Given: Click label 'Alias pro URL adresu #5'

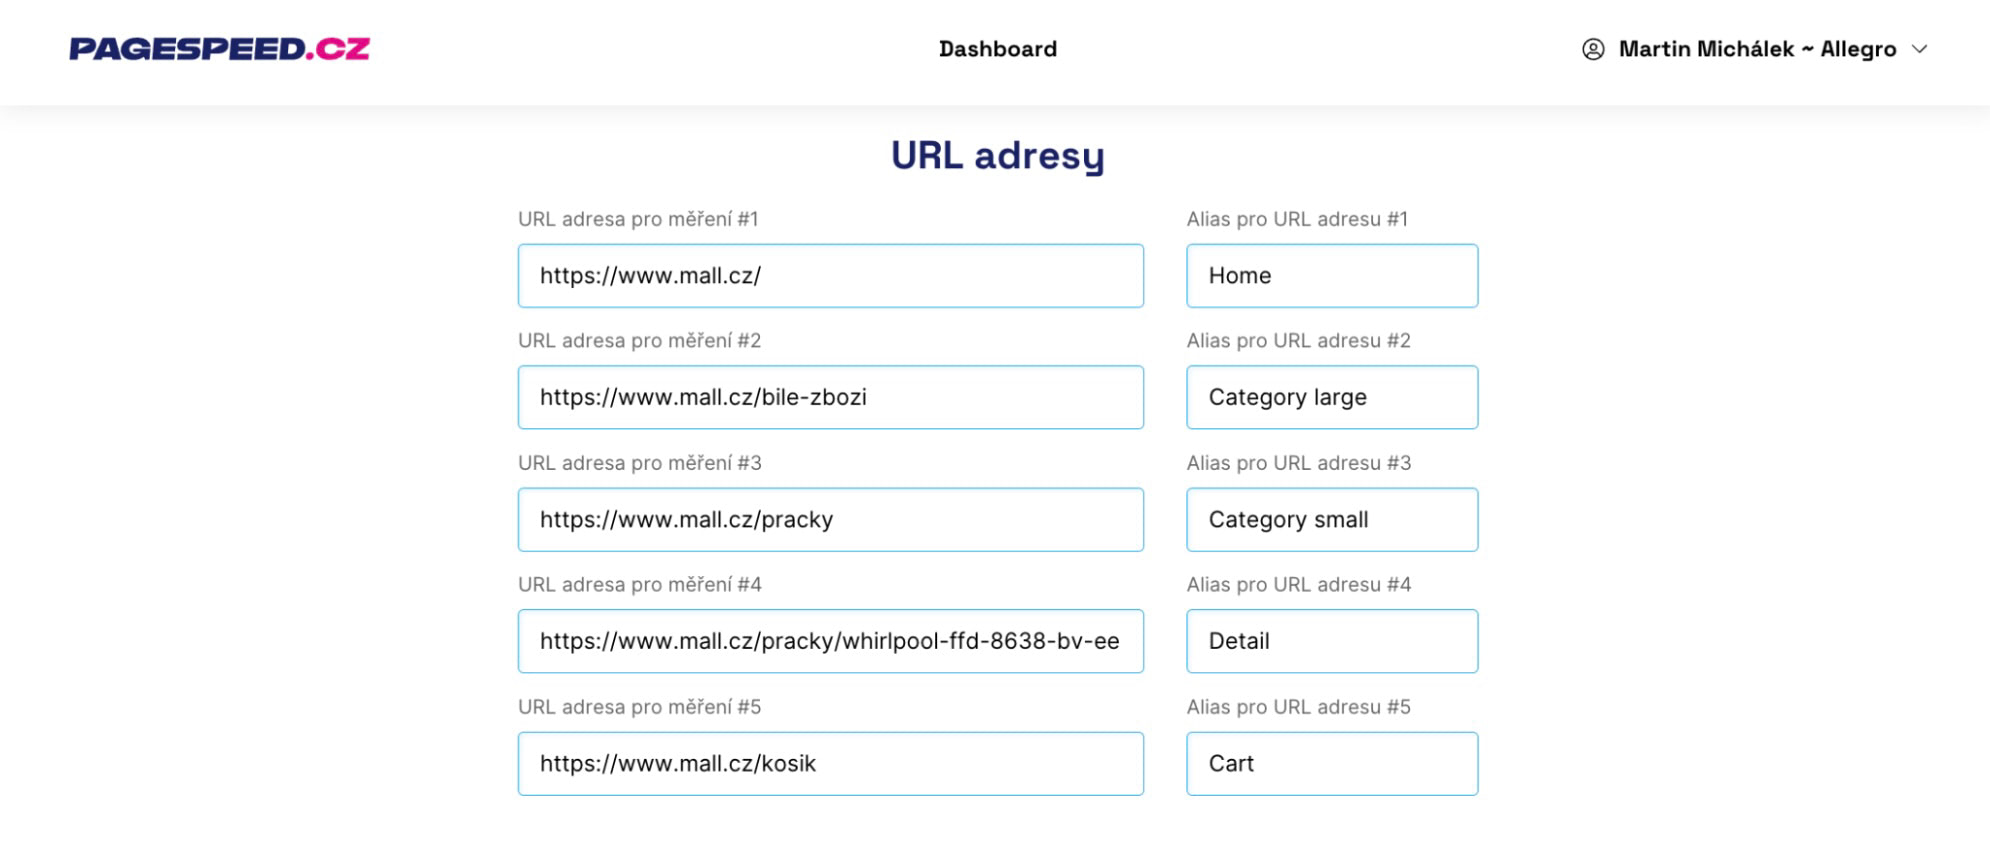Looking at the screenshot, I should (x=1298, y=707).
